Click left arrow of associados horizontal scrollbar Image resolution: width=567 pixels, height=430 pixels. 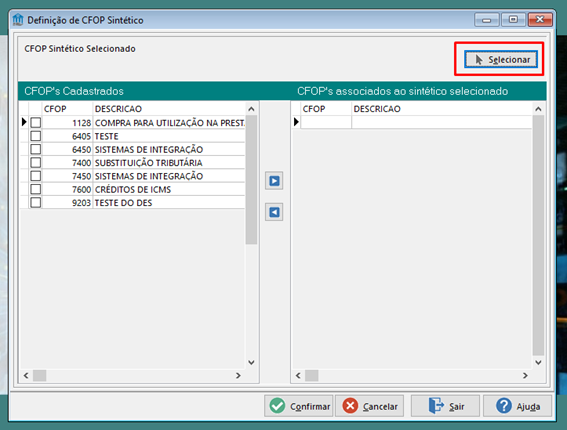pyautogui.click(x=298, y=375)
